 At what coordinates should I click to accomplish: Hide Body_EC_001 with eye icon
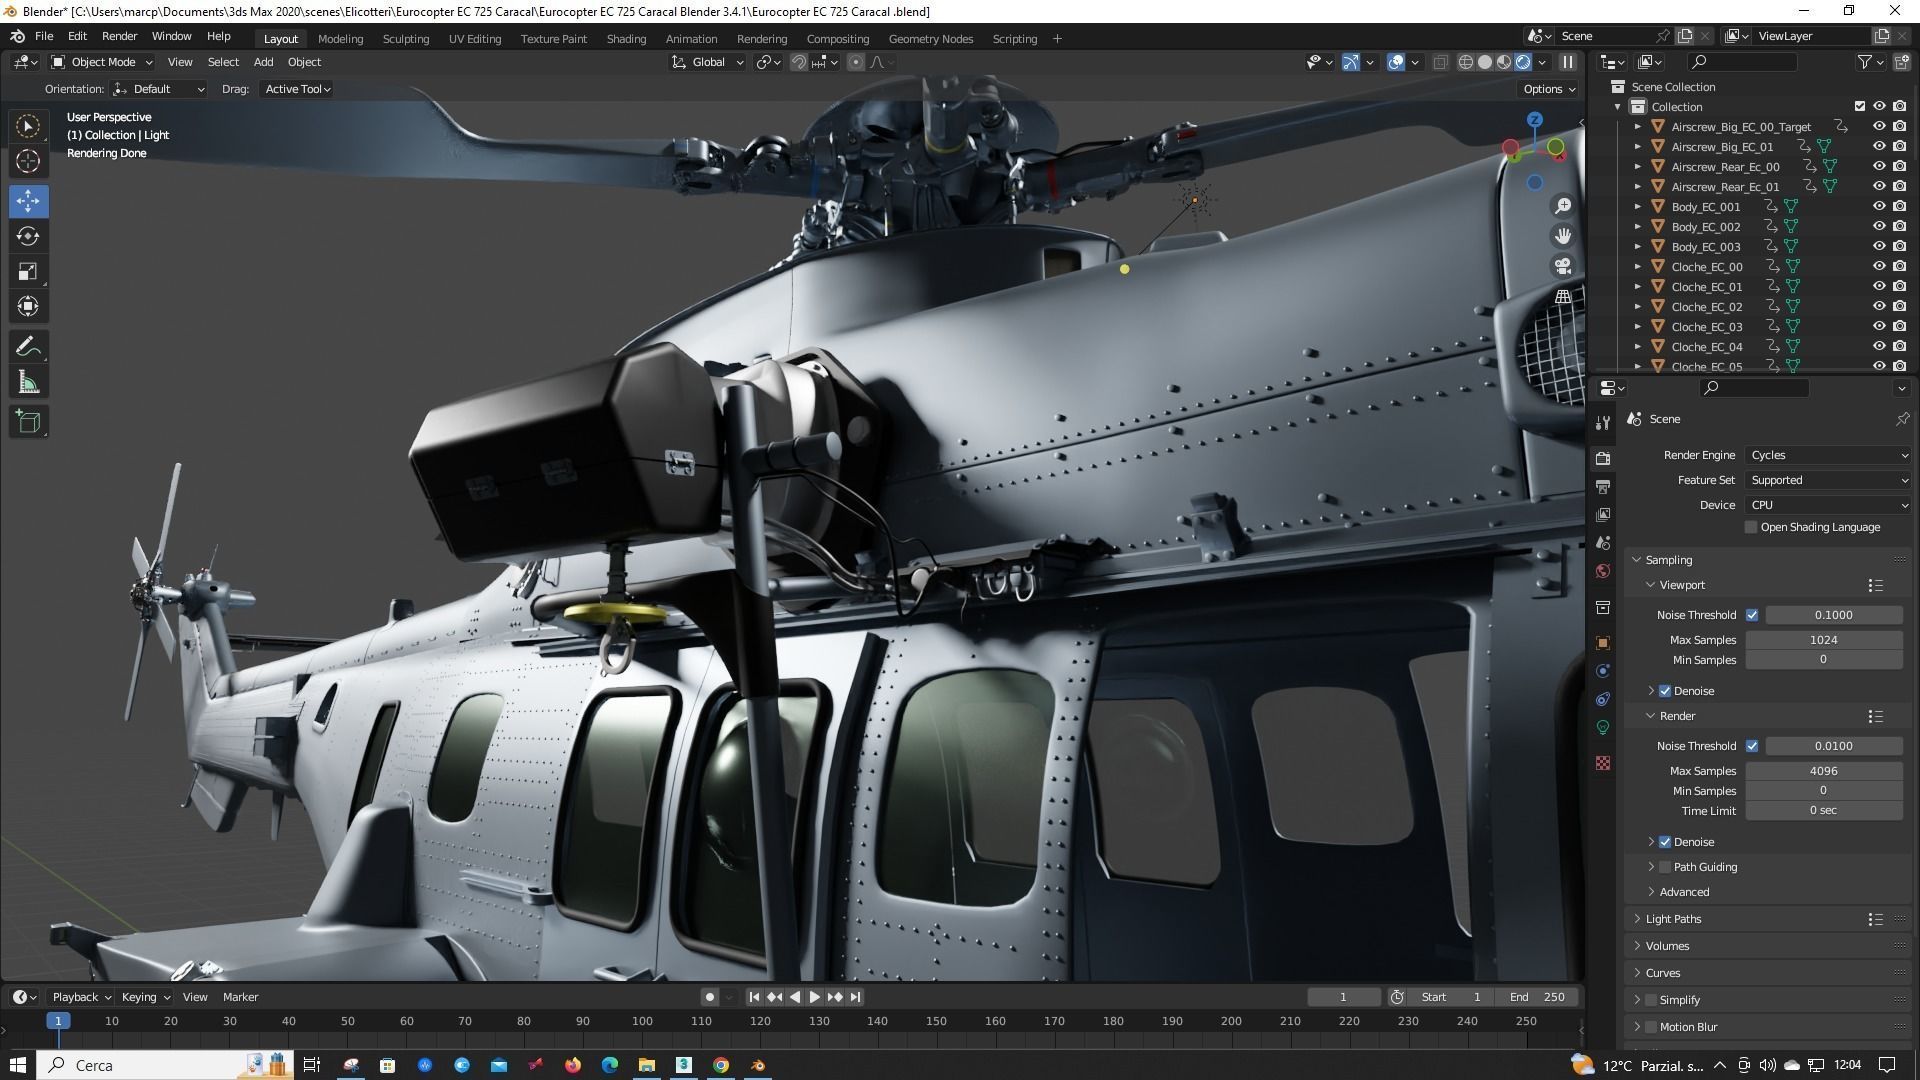pyautogui.click(x=1879, y=206)
